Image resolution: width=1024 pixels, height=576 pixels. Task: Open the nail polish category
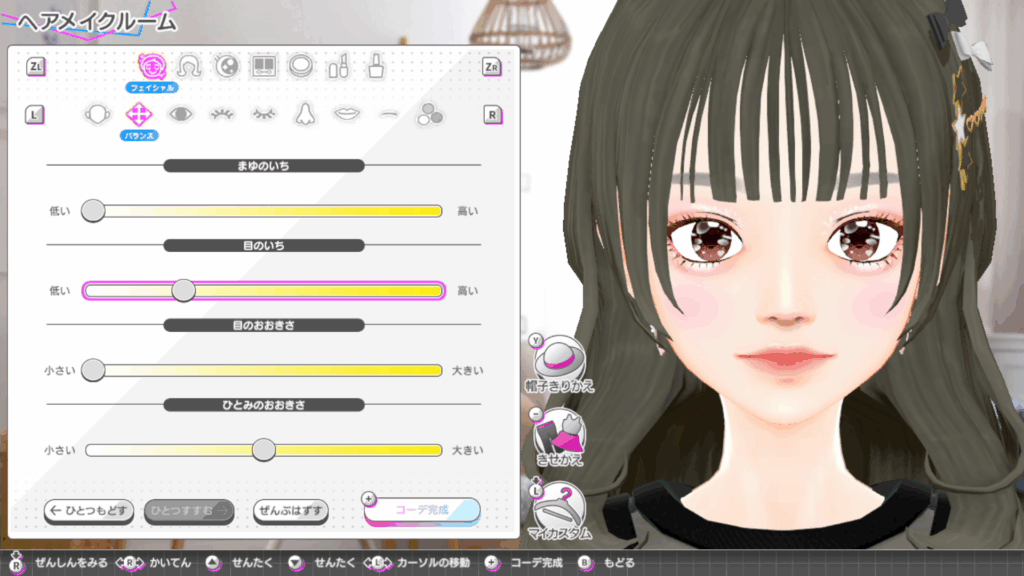point(375,66)
